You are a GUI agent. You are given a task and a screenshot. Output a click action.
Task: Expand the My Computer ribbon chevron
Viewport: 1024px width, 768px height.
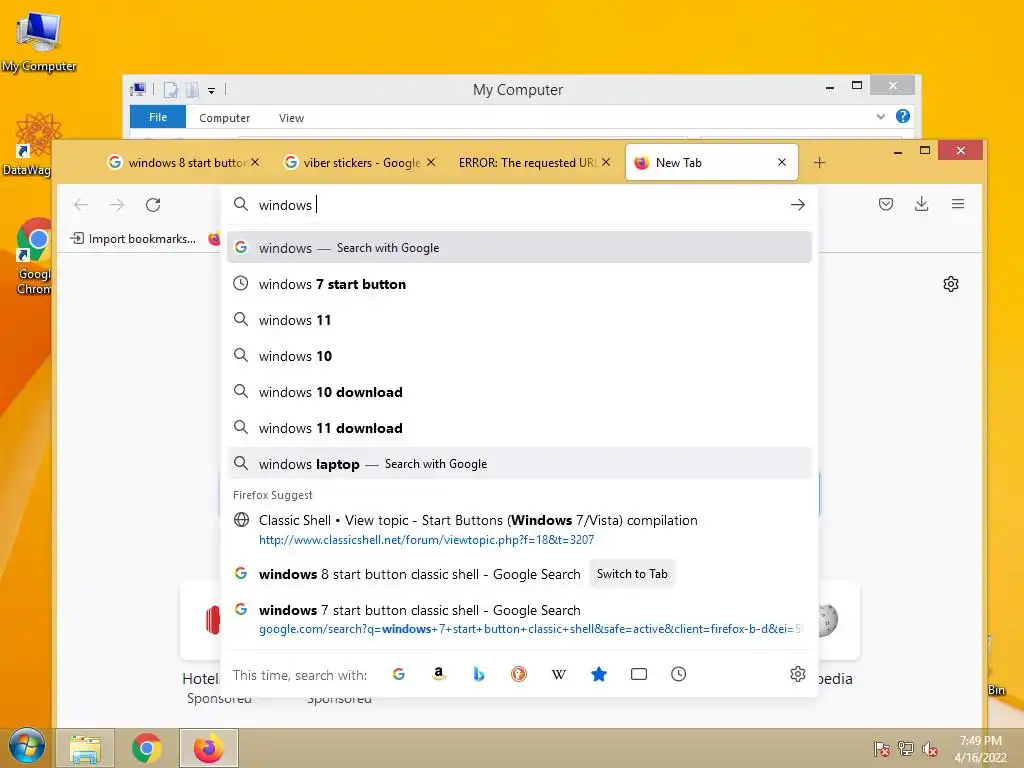[x=880, y=117]
